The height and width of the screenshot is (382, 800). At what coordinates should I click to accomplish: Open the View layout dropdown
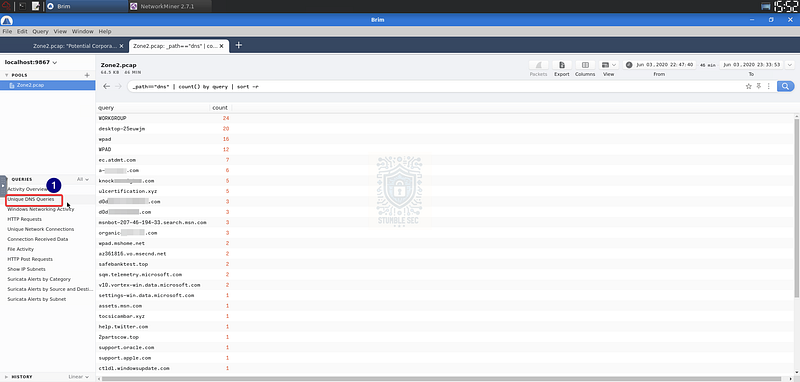pos(609,65)
